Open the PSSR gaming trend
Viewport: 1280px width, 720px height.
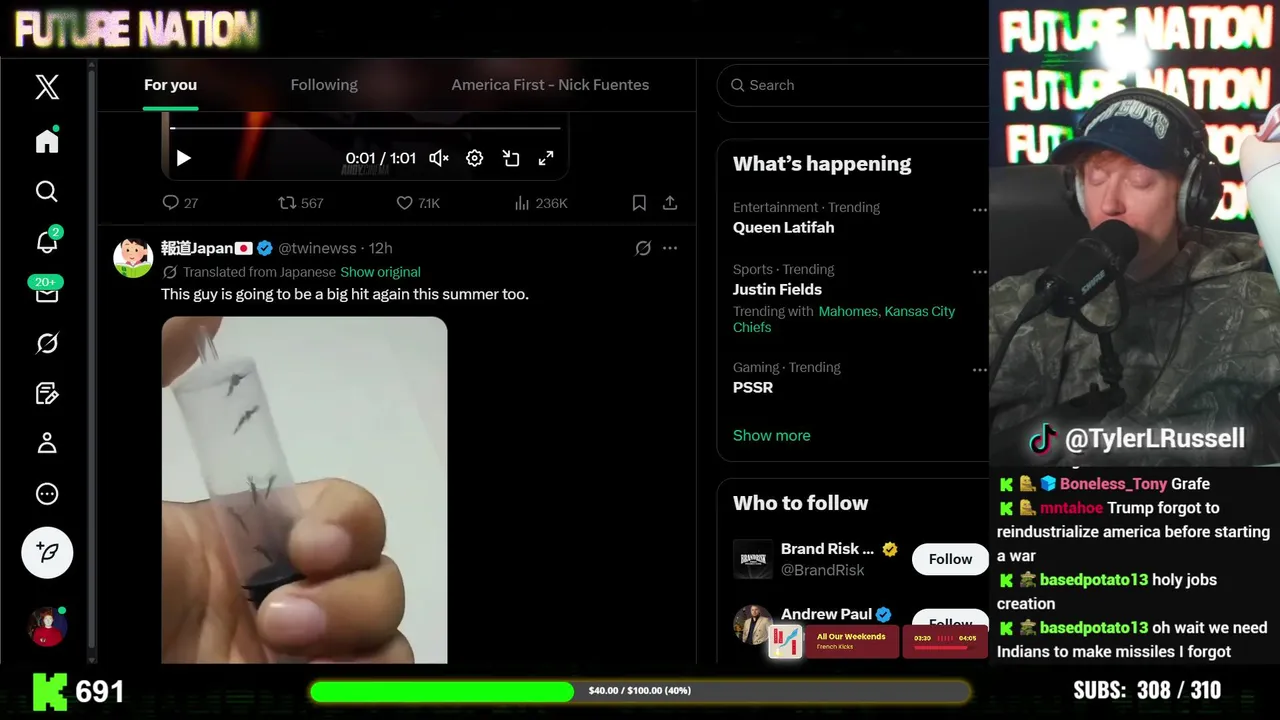pyautogui.click(x=753, y=387)
